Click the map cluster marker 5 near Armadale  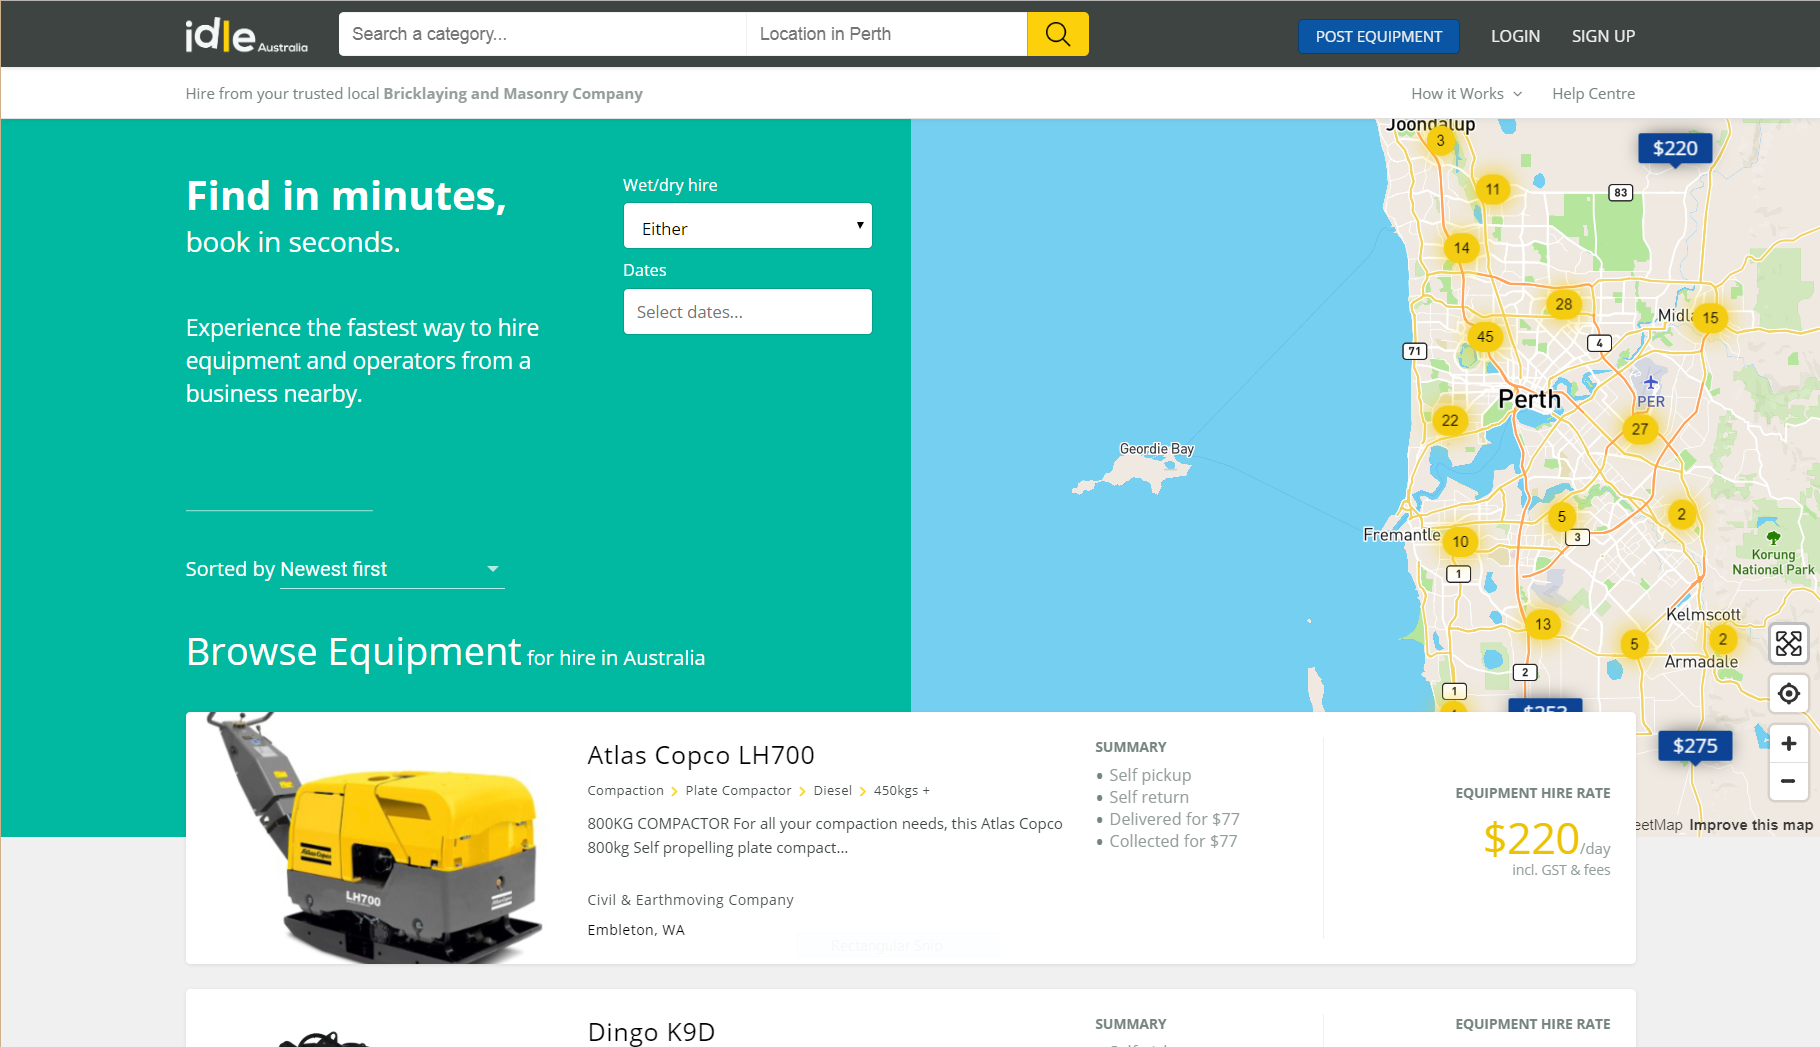(1634, 644)
